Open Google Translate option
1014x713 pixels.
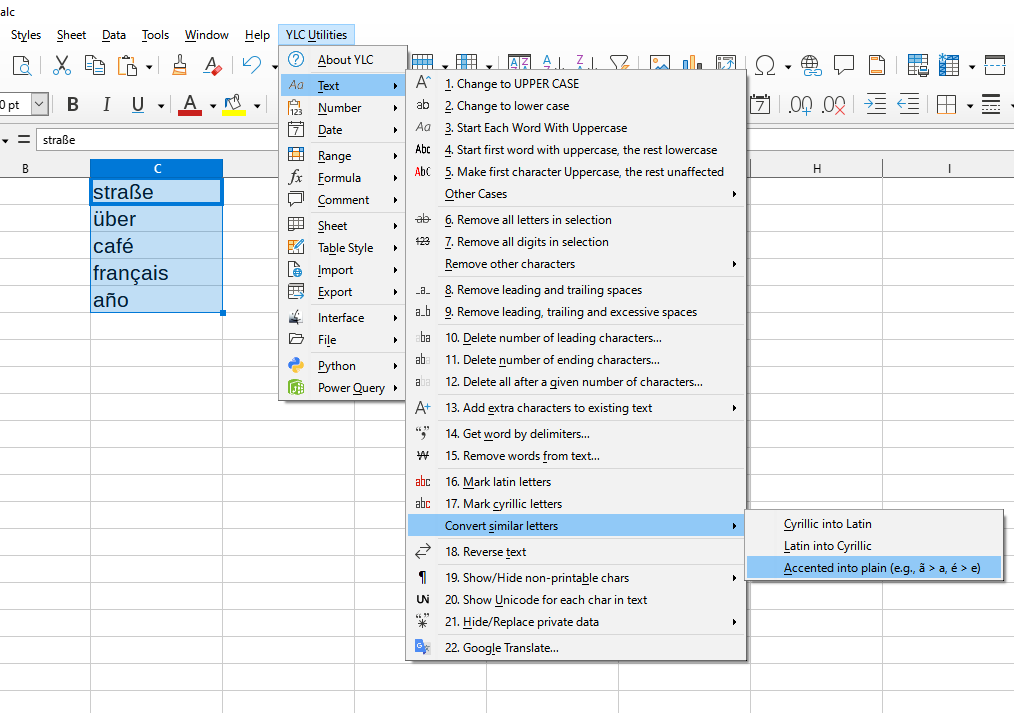[x=510, y=648]
